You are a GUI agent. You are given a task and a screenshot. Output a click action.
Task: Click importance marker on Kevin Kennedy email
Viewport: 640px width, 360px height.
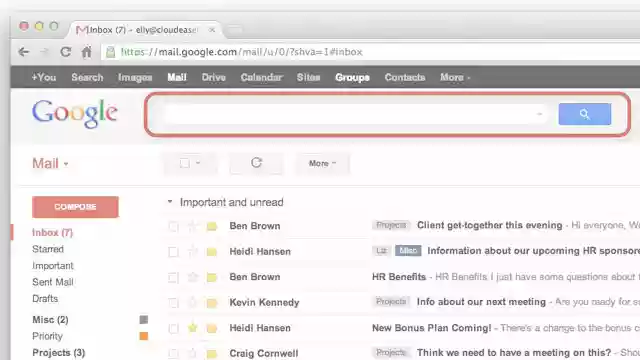click(x=211, y=303)
